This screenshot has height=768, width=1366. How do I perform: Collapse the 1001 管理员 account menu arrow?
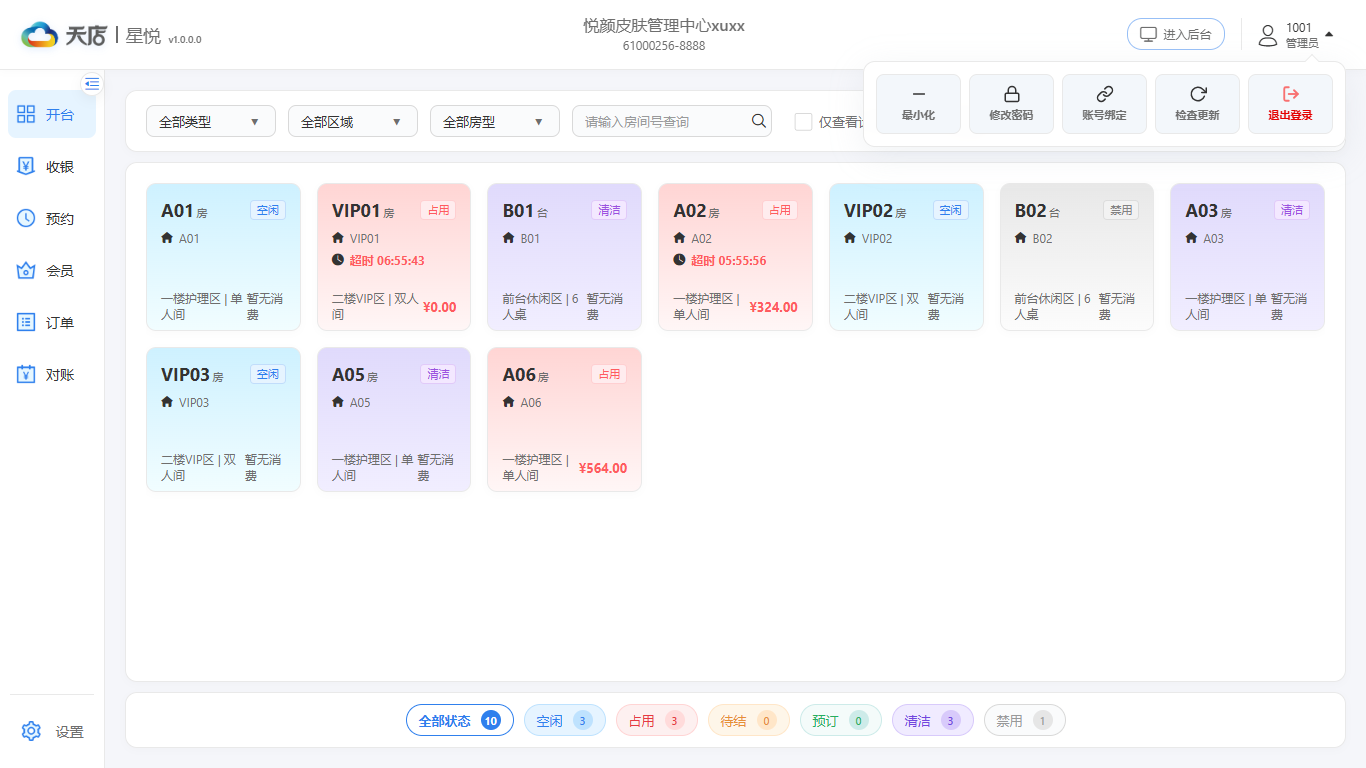coord(1329,34)
